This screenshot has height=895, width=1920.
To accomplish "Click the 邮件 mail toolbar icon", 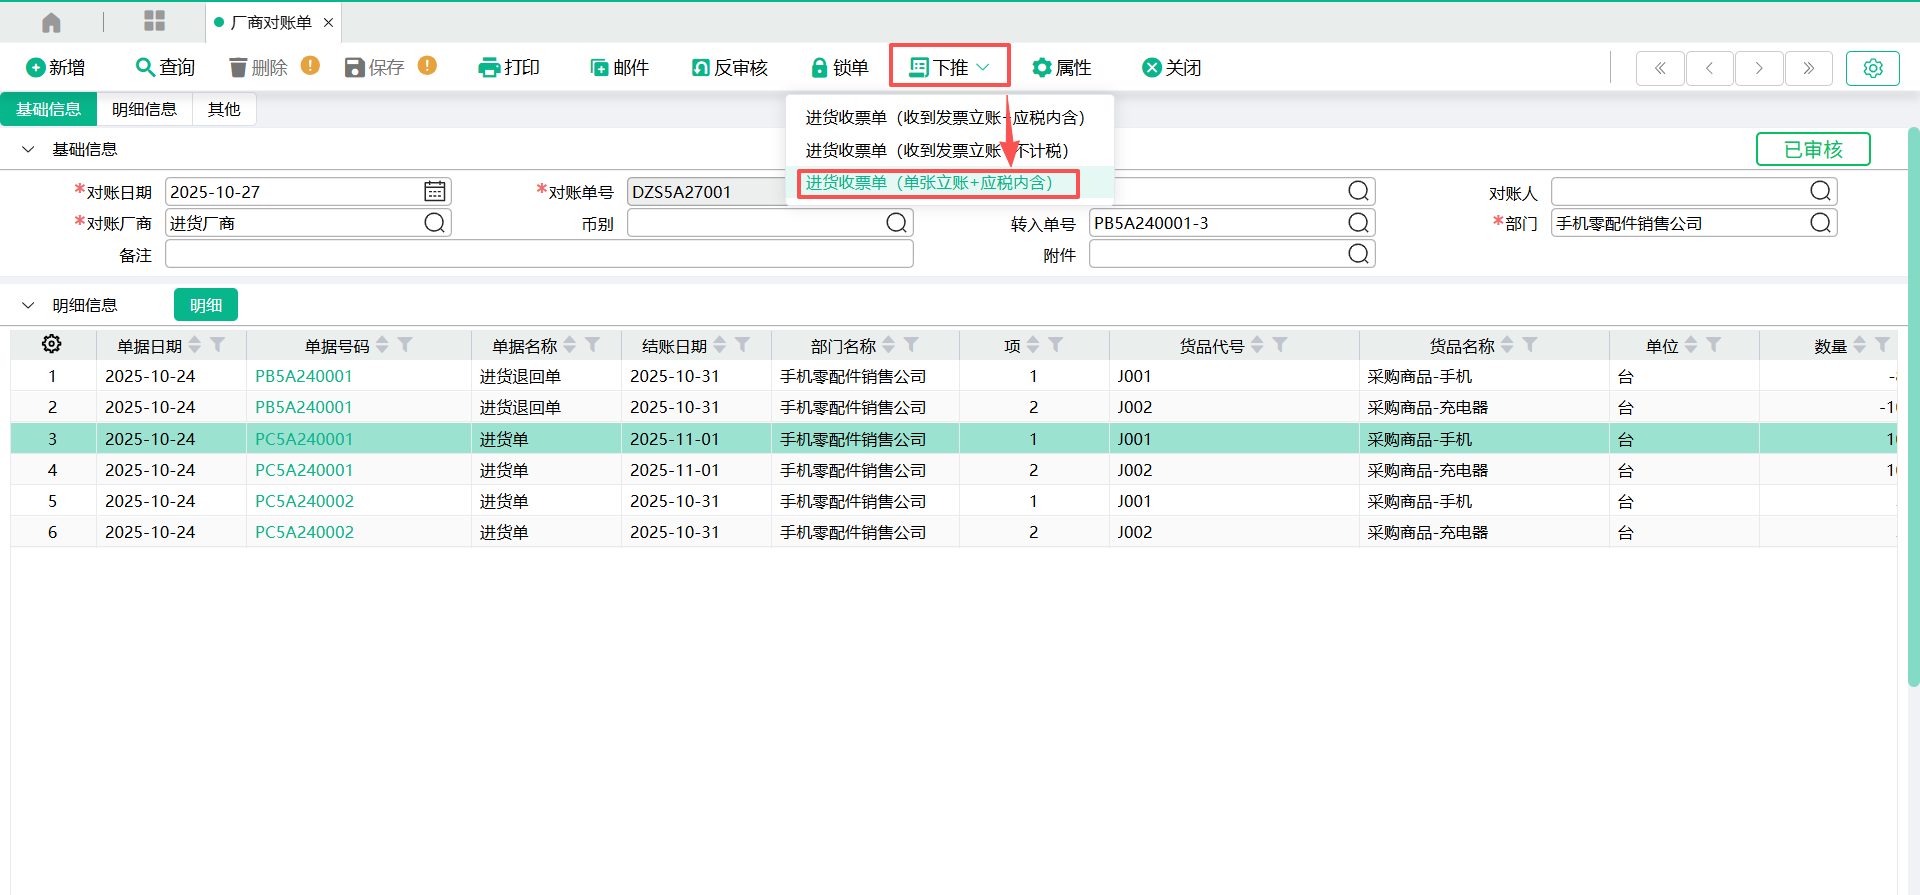I will (x=599, y=68).
